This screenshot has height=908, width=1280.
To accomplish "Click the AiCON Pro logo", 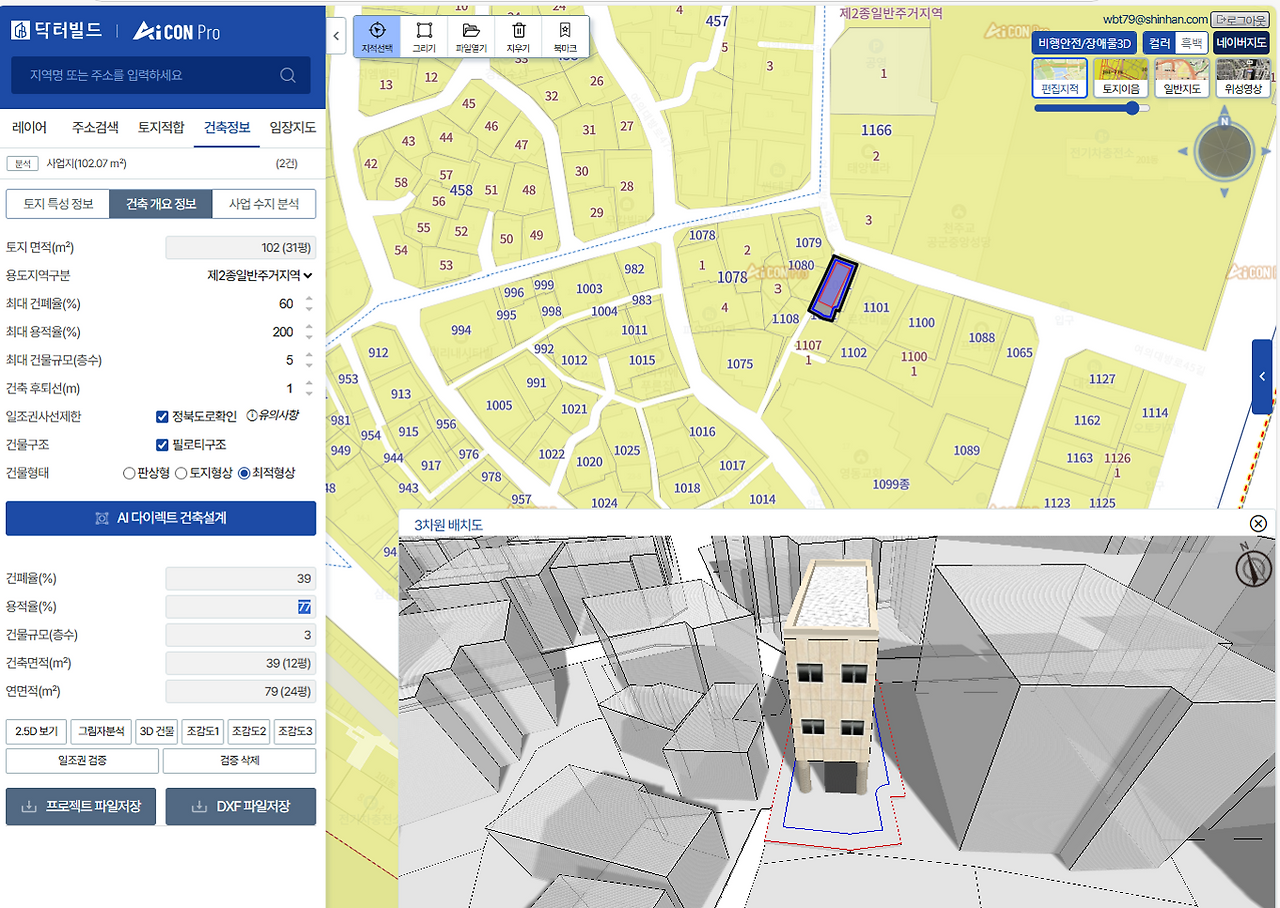I will point(176,31).
